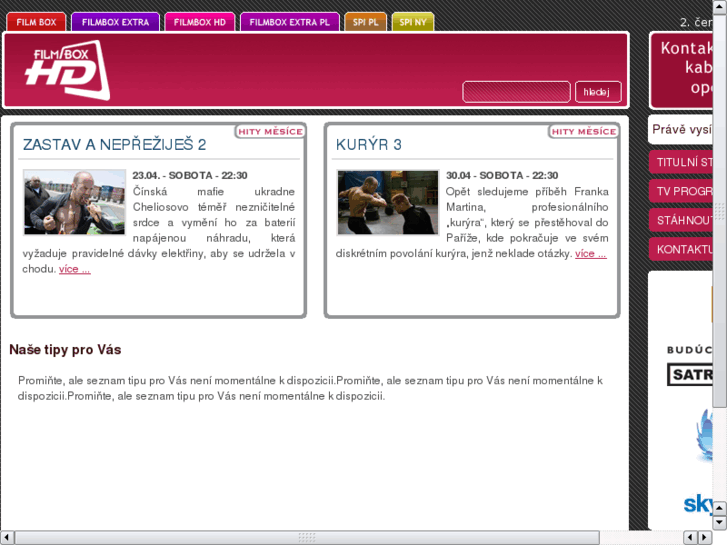Open více link under Kurýr 3

click(590, 254)
